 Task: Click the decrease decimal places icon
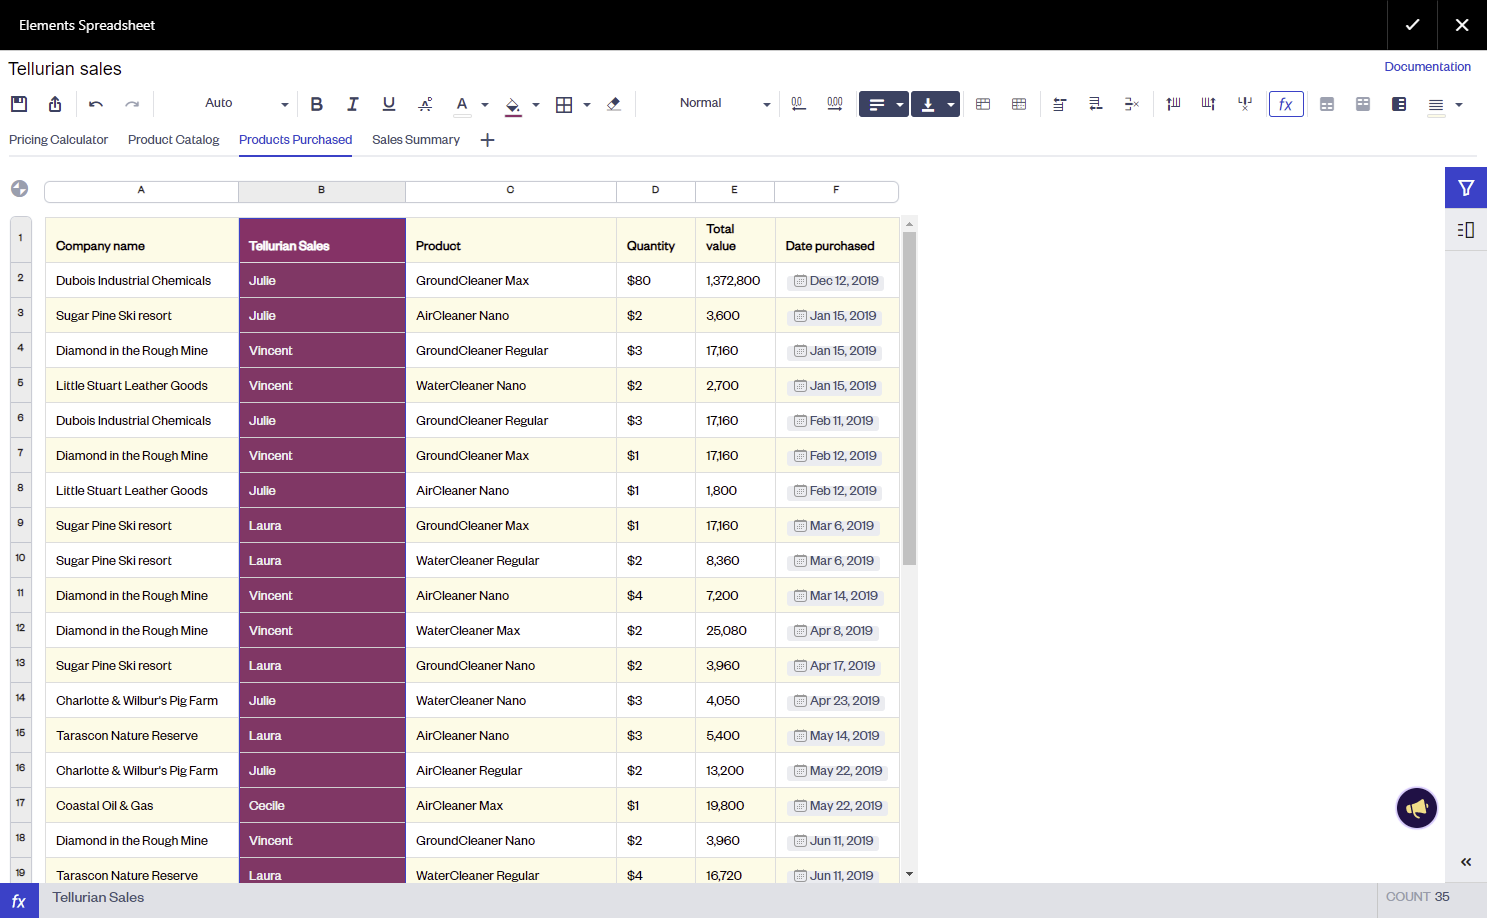click(798, 104)
